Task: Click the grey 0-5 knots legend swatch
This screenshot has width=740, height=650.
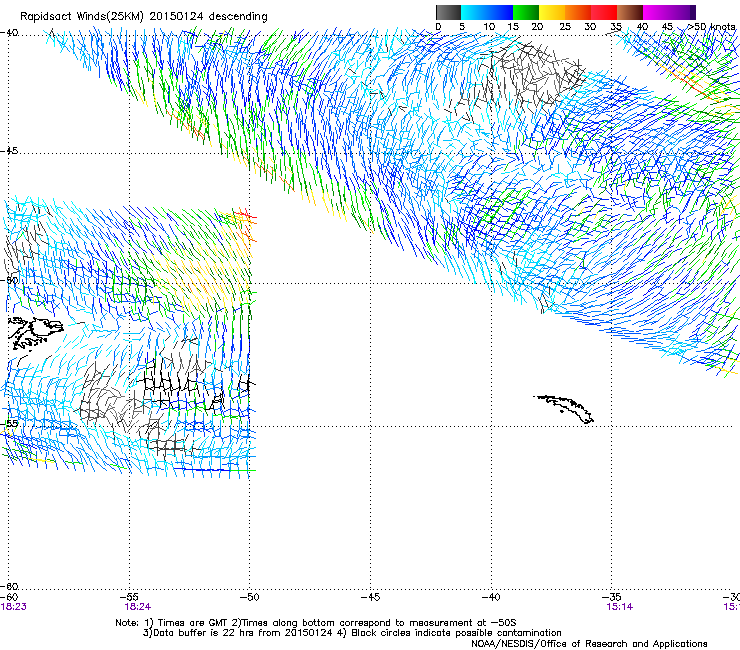Action: 448,12
